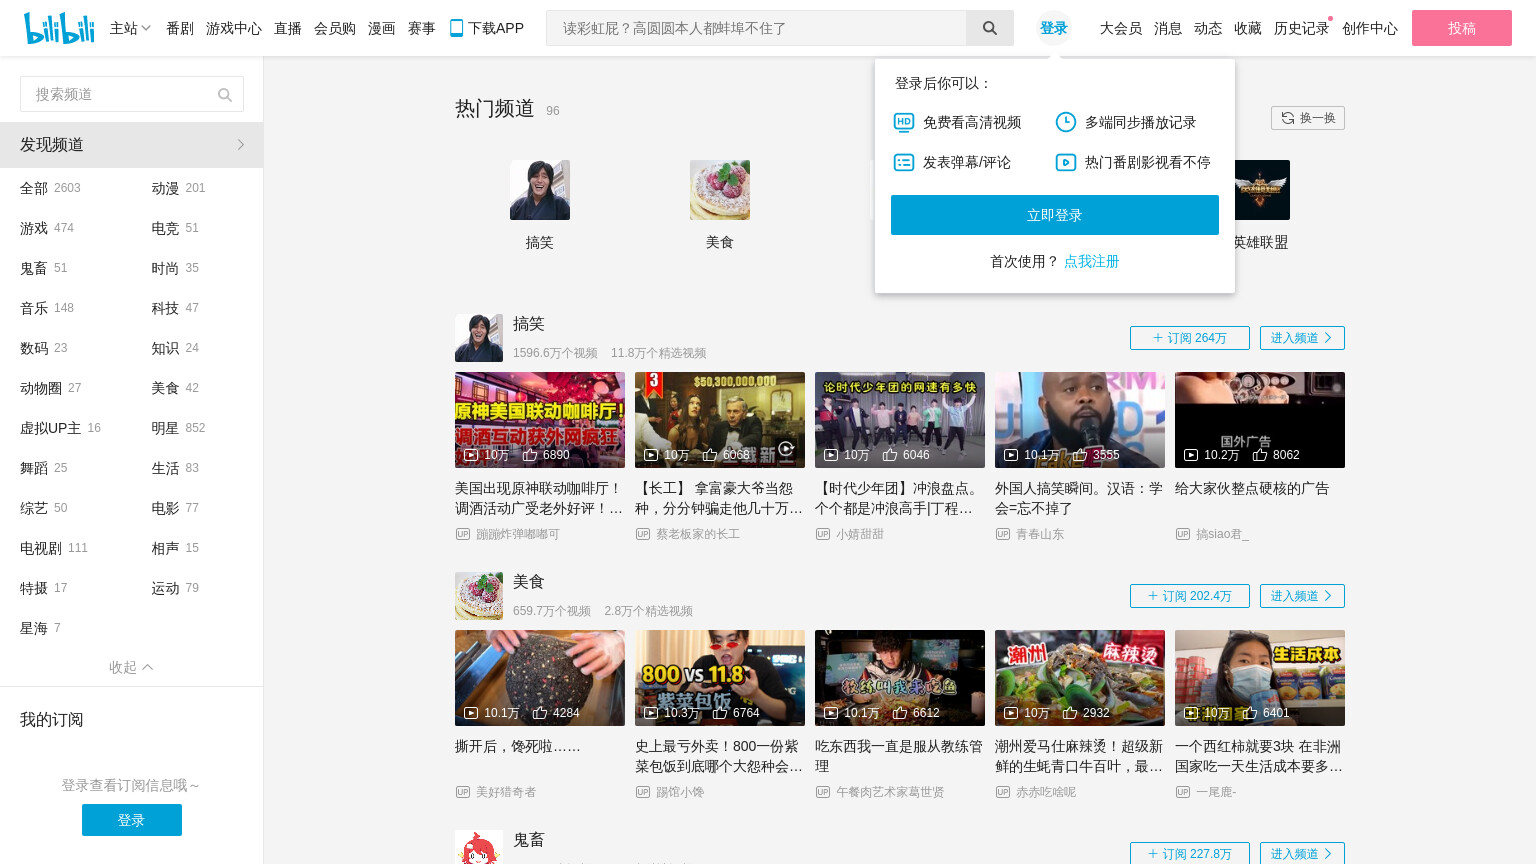
Task: Open the 美食 hot channel cake thumbnail
Action: 720,190
